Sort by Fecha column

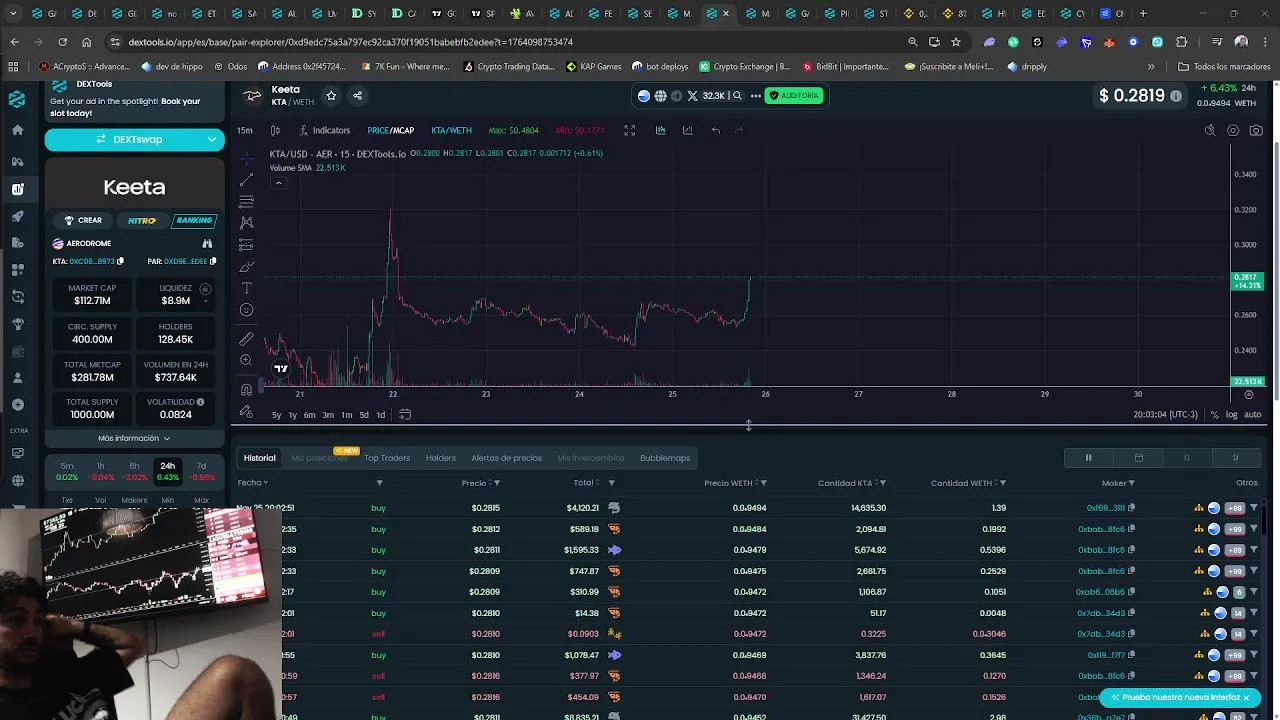pos(252,483)
